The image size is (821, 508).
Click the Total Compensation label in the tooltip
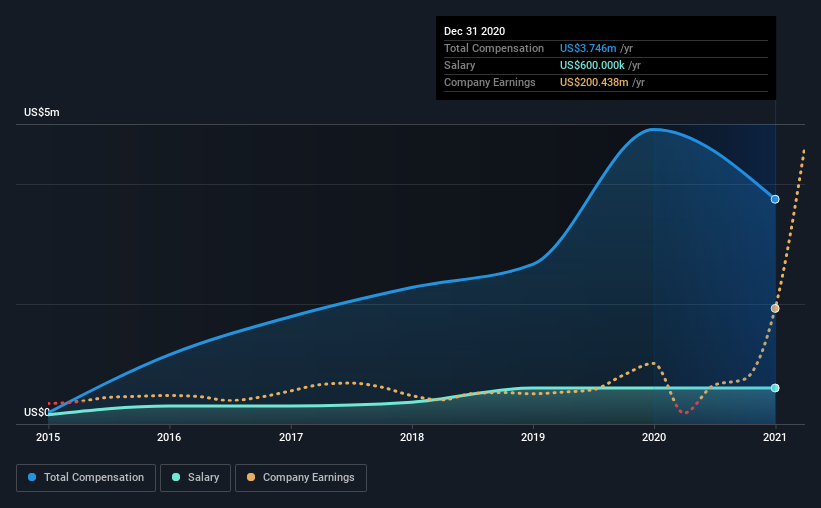[x=494, y=48]
